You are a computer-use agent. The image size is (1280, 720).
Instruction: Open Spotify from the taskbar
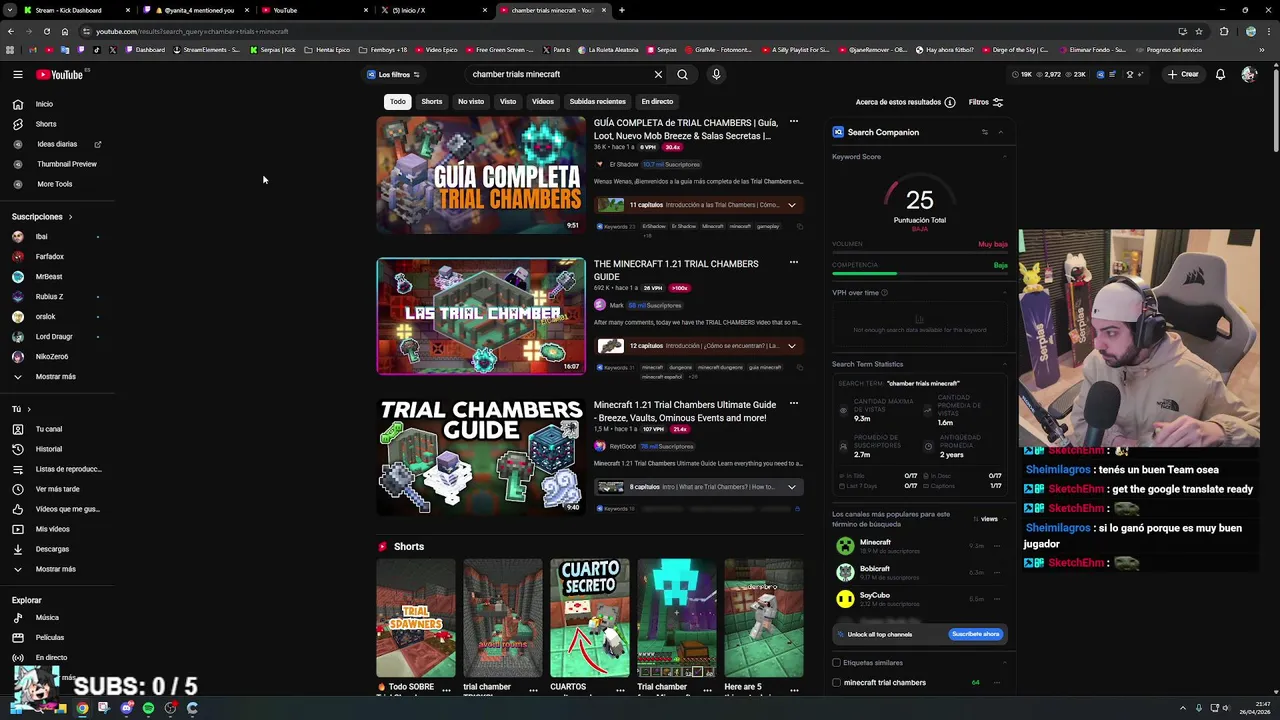pyautogui.click(x=148, y=708)
